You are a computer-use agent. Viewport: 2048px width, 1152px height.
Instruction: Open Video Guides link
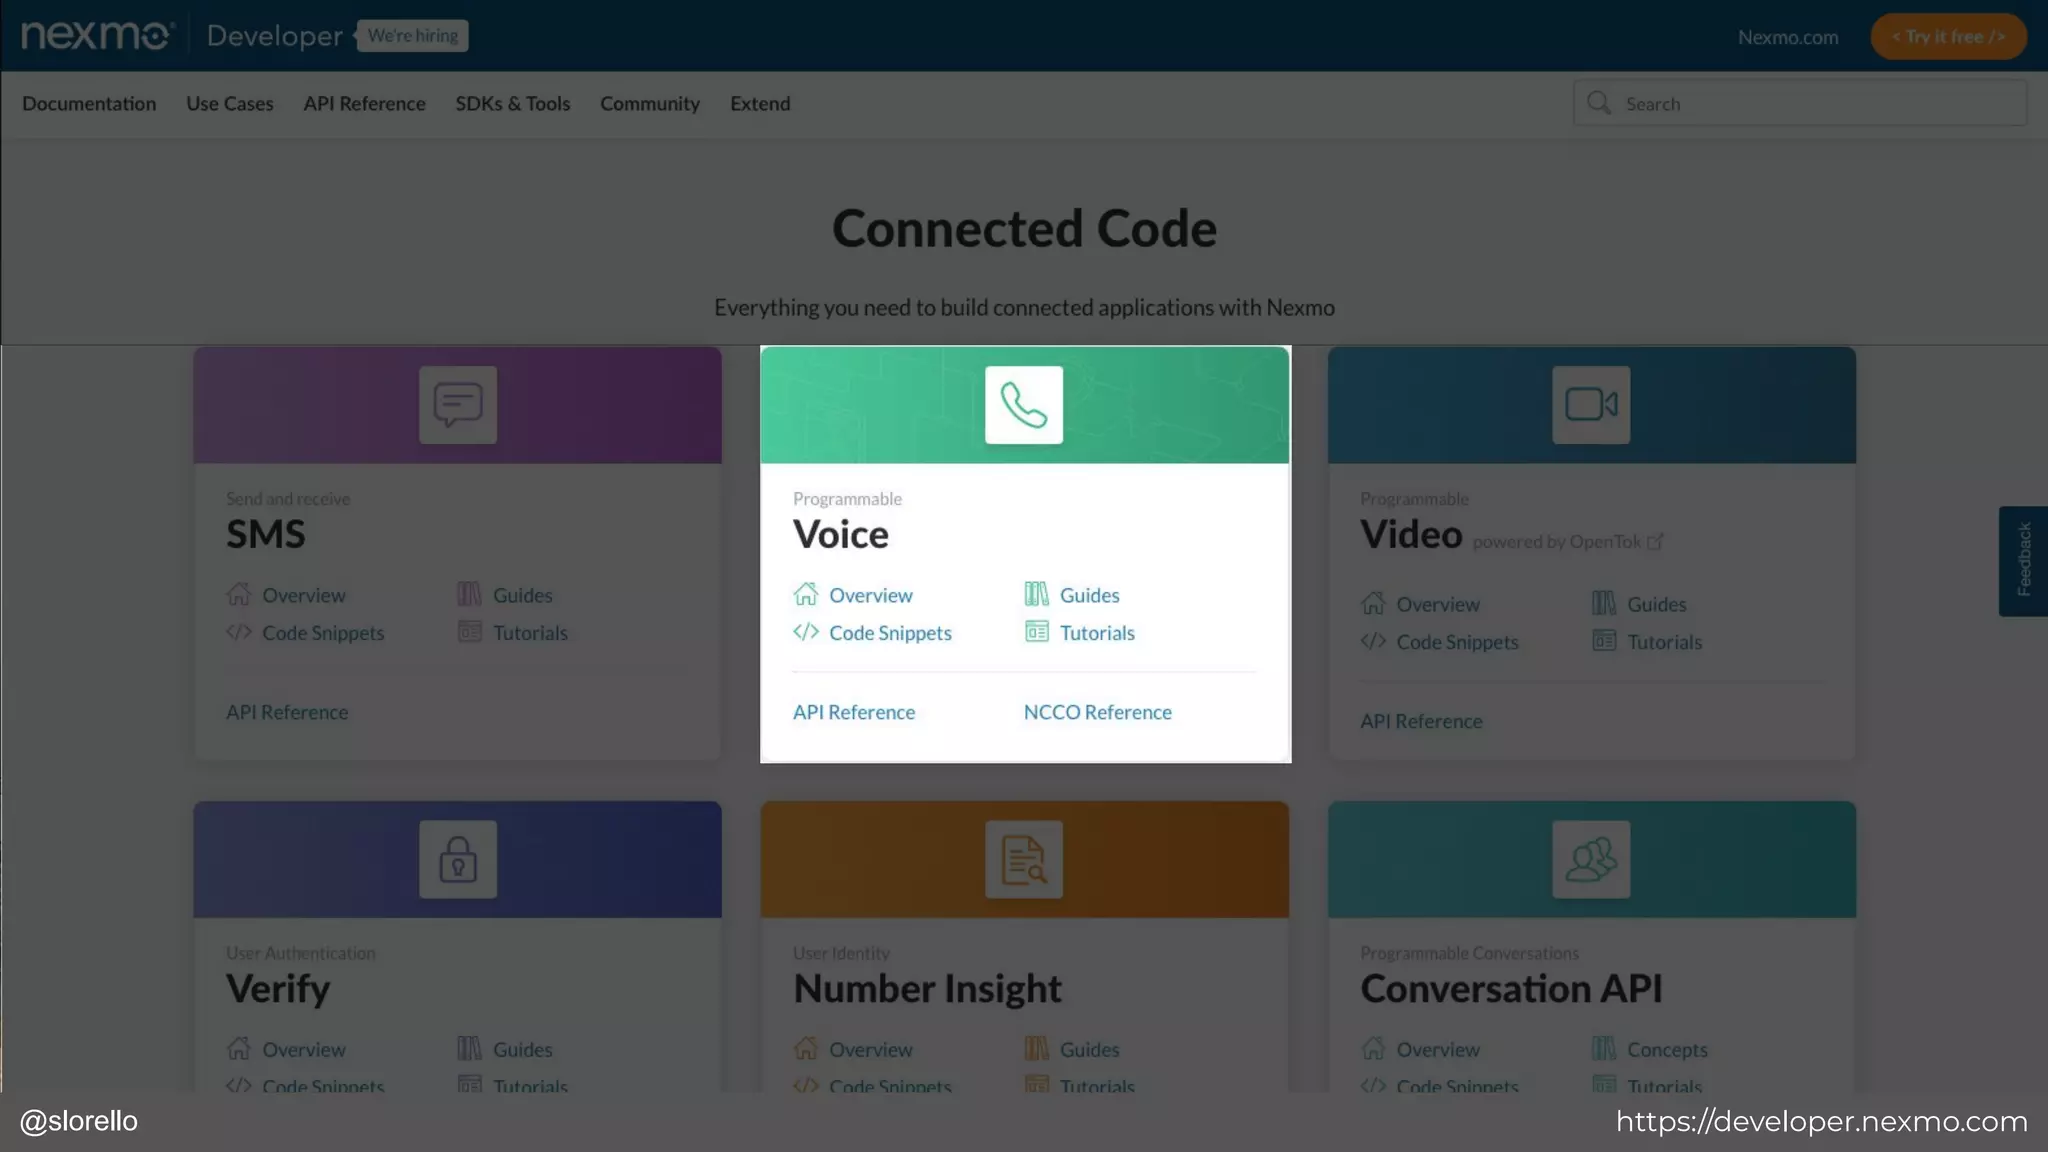[x=1656, y=604]
